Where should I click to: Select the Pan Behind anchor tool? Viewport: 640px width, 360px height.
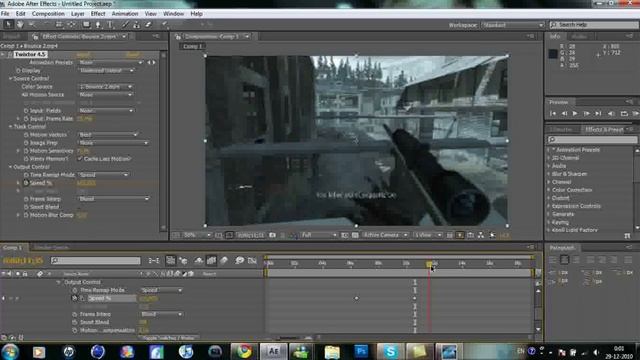tap(72, 24)
